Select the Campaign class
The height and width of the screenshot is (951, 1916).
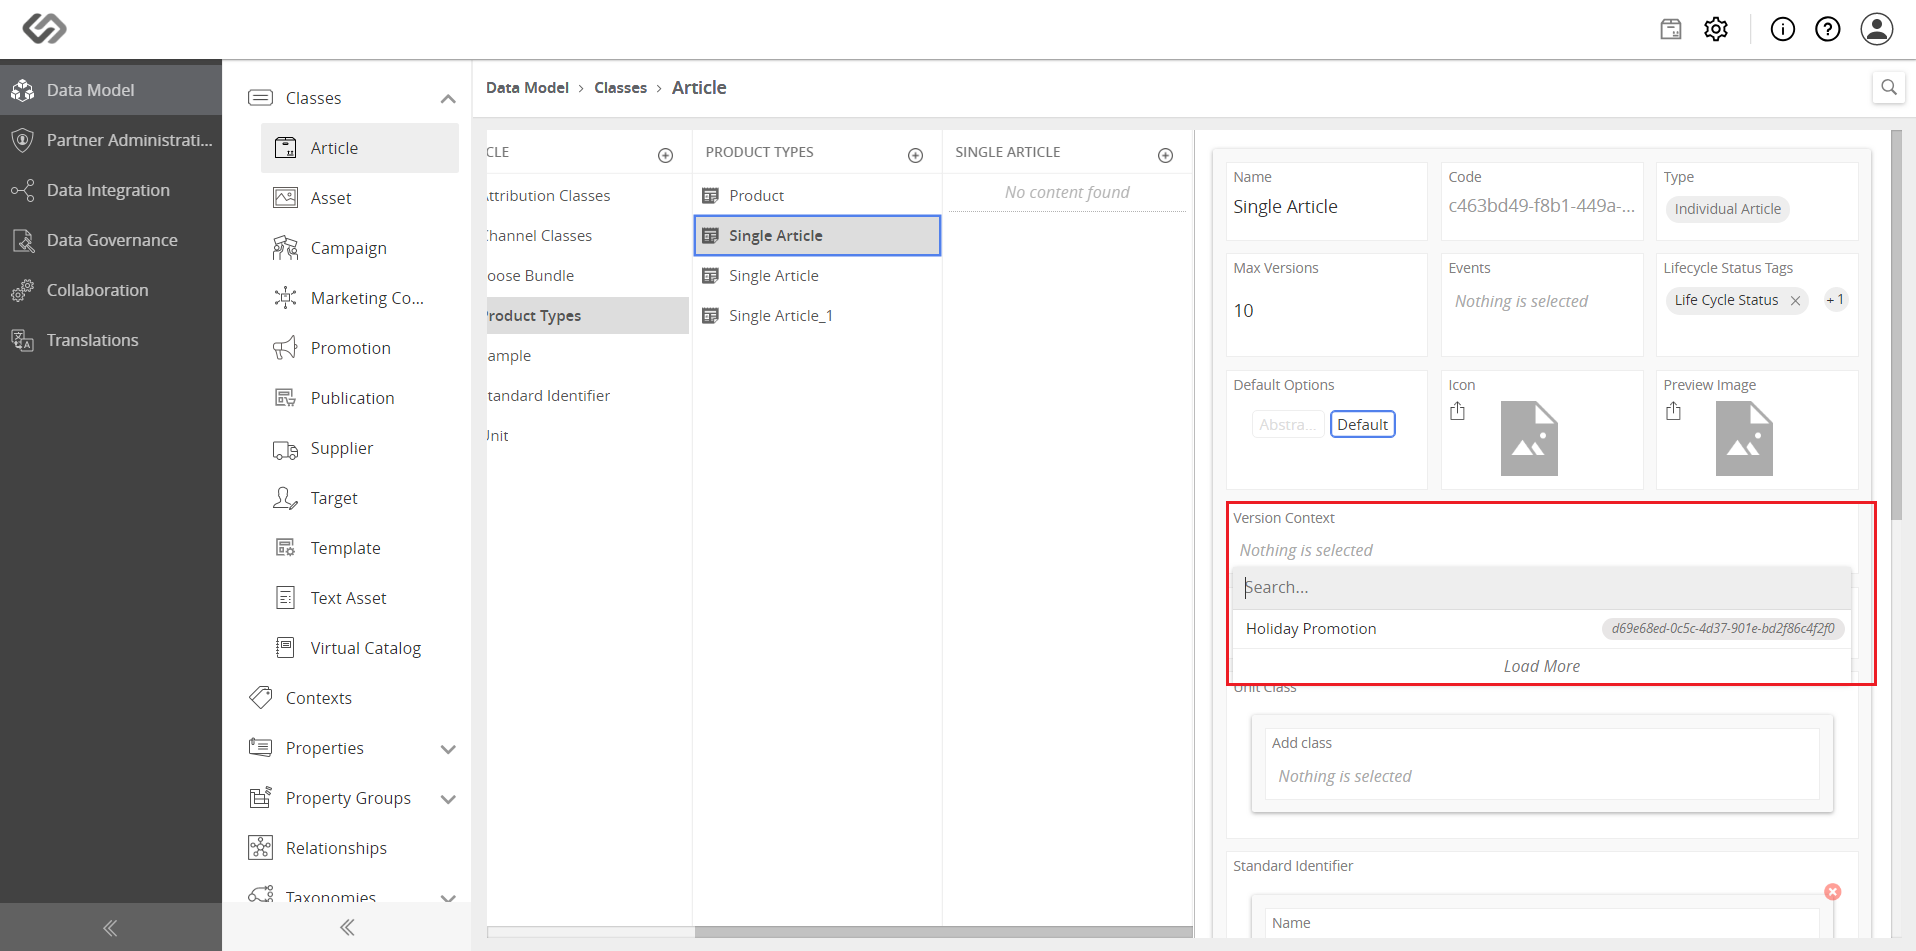click(x=360, y=248)
